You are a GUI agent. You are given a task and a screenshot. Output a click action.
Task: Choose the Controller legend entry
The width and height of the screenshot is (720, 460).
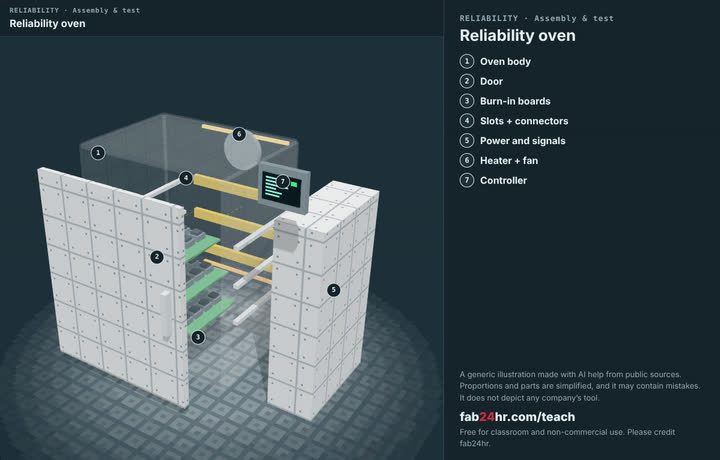point(503,180)
